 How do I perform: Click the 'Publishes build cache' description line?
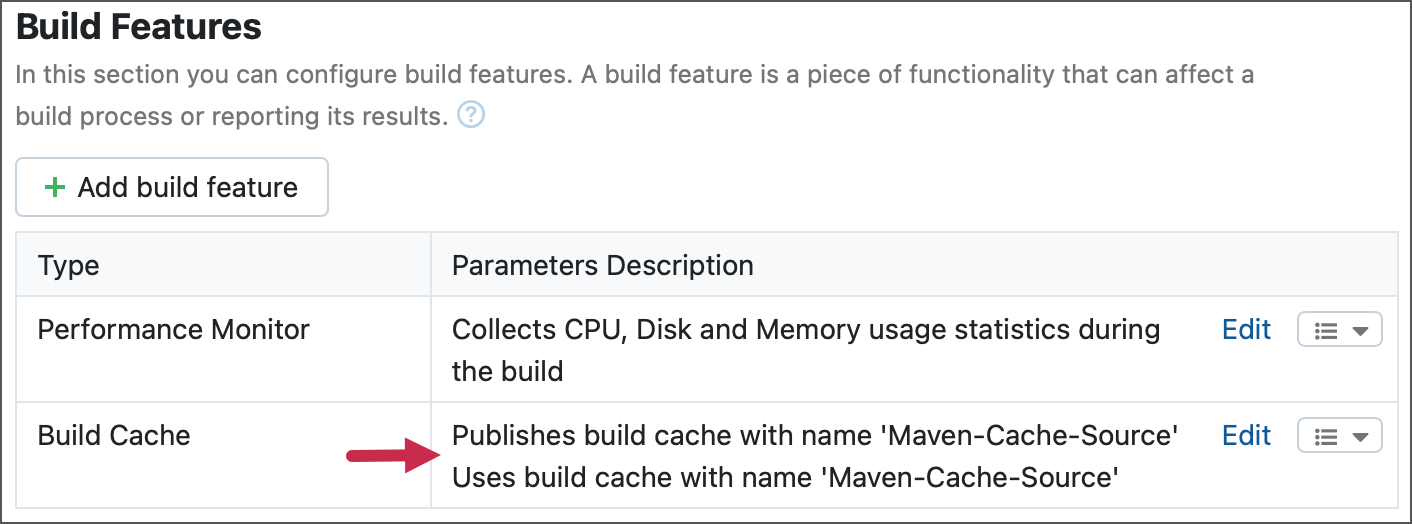click(x=814, y=436)
